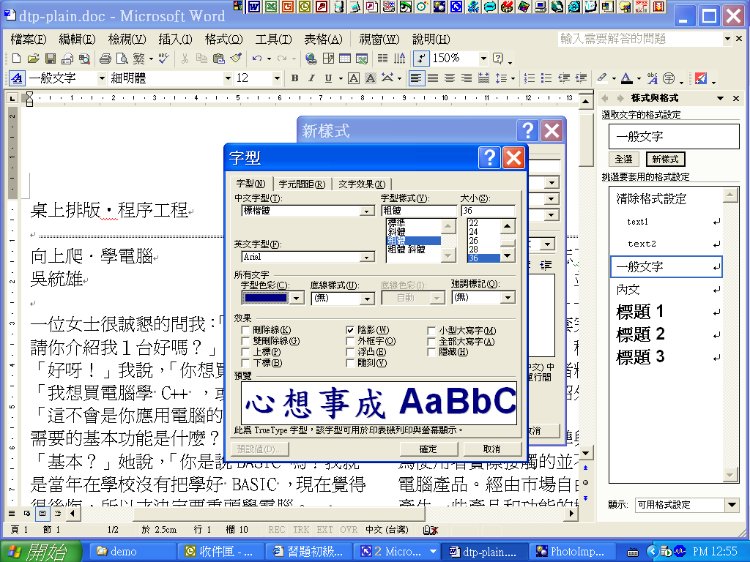Click the 開始 Start button
Screen dimensions: 750x562
pyautogui.click(x=42, y=551)
